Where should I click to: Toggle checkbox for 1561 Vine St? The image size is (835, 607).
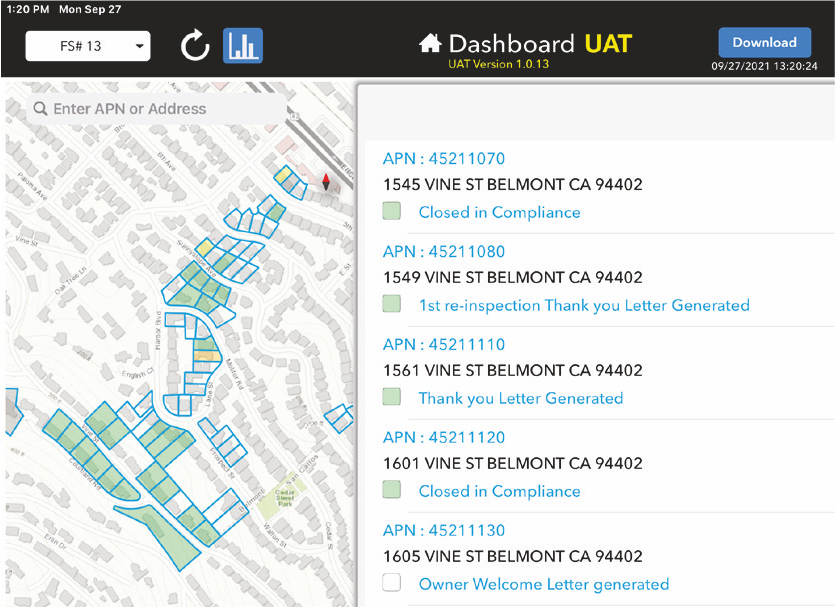392,398
